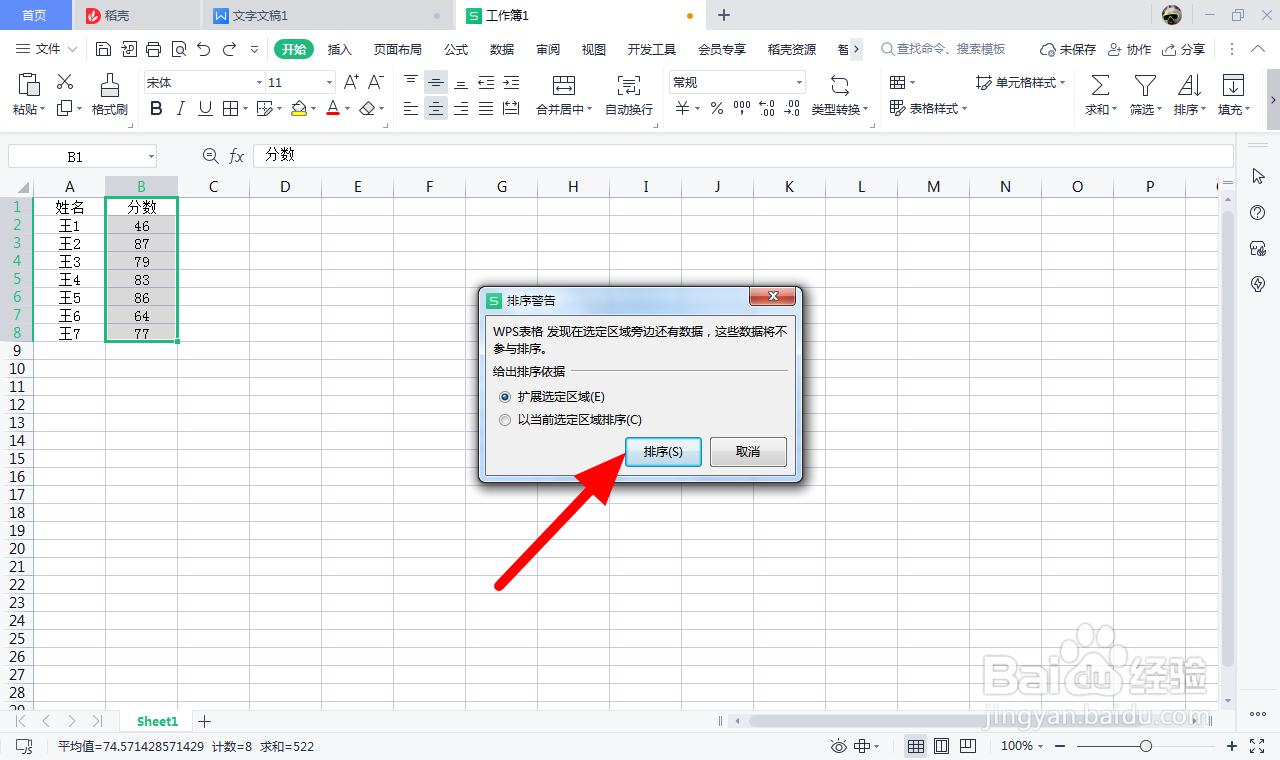Click the Collaborate button
1280x760 pixels.
1130,49
